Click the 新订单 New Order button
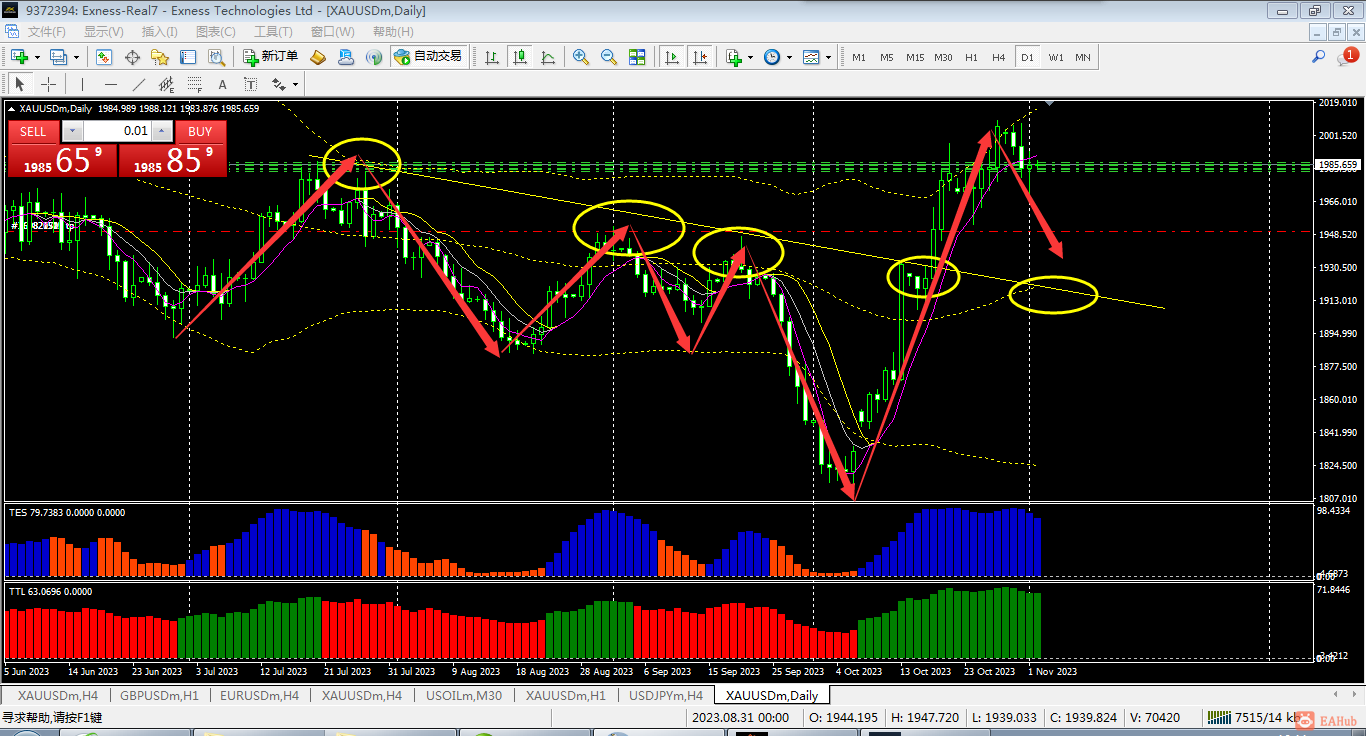The width and height of the screenshot is (1366, 736). click(x=270, y=57)
